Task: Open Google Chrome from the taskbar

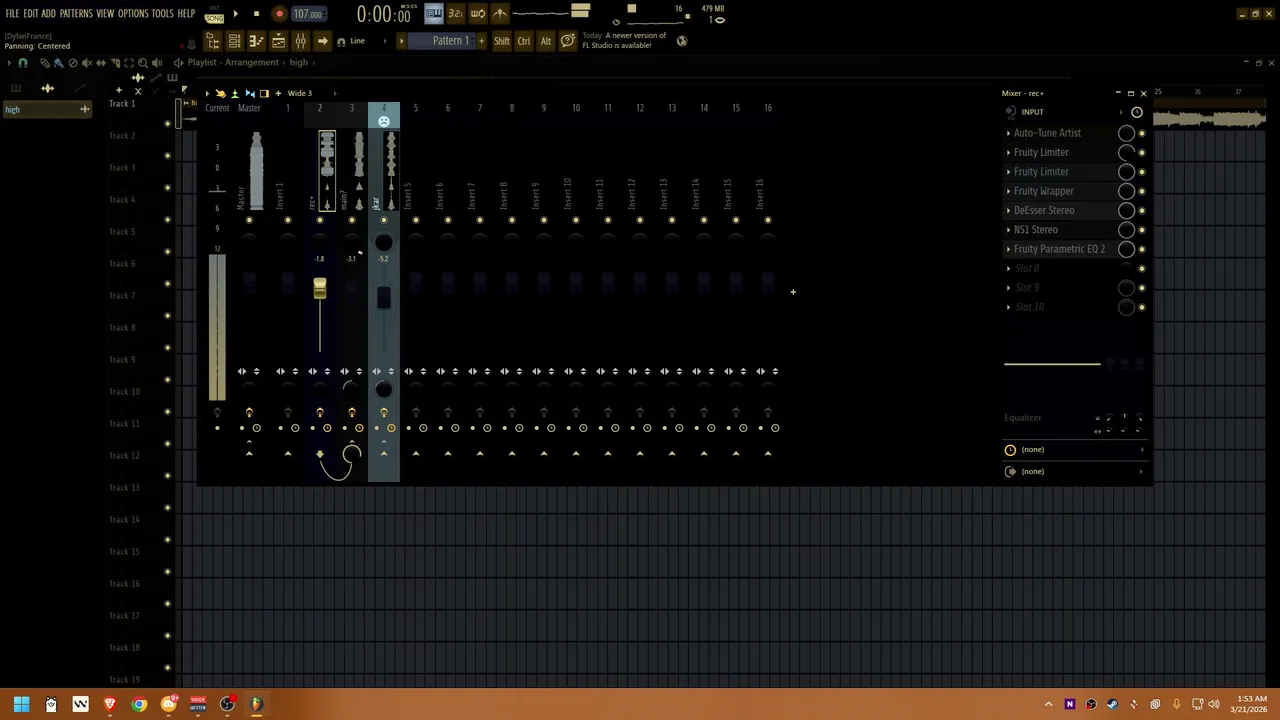Action: click(x=139, y=704)
